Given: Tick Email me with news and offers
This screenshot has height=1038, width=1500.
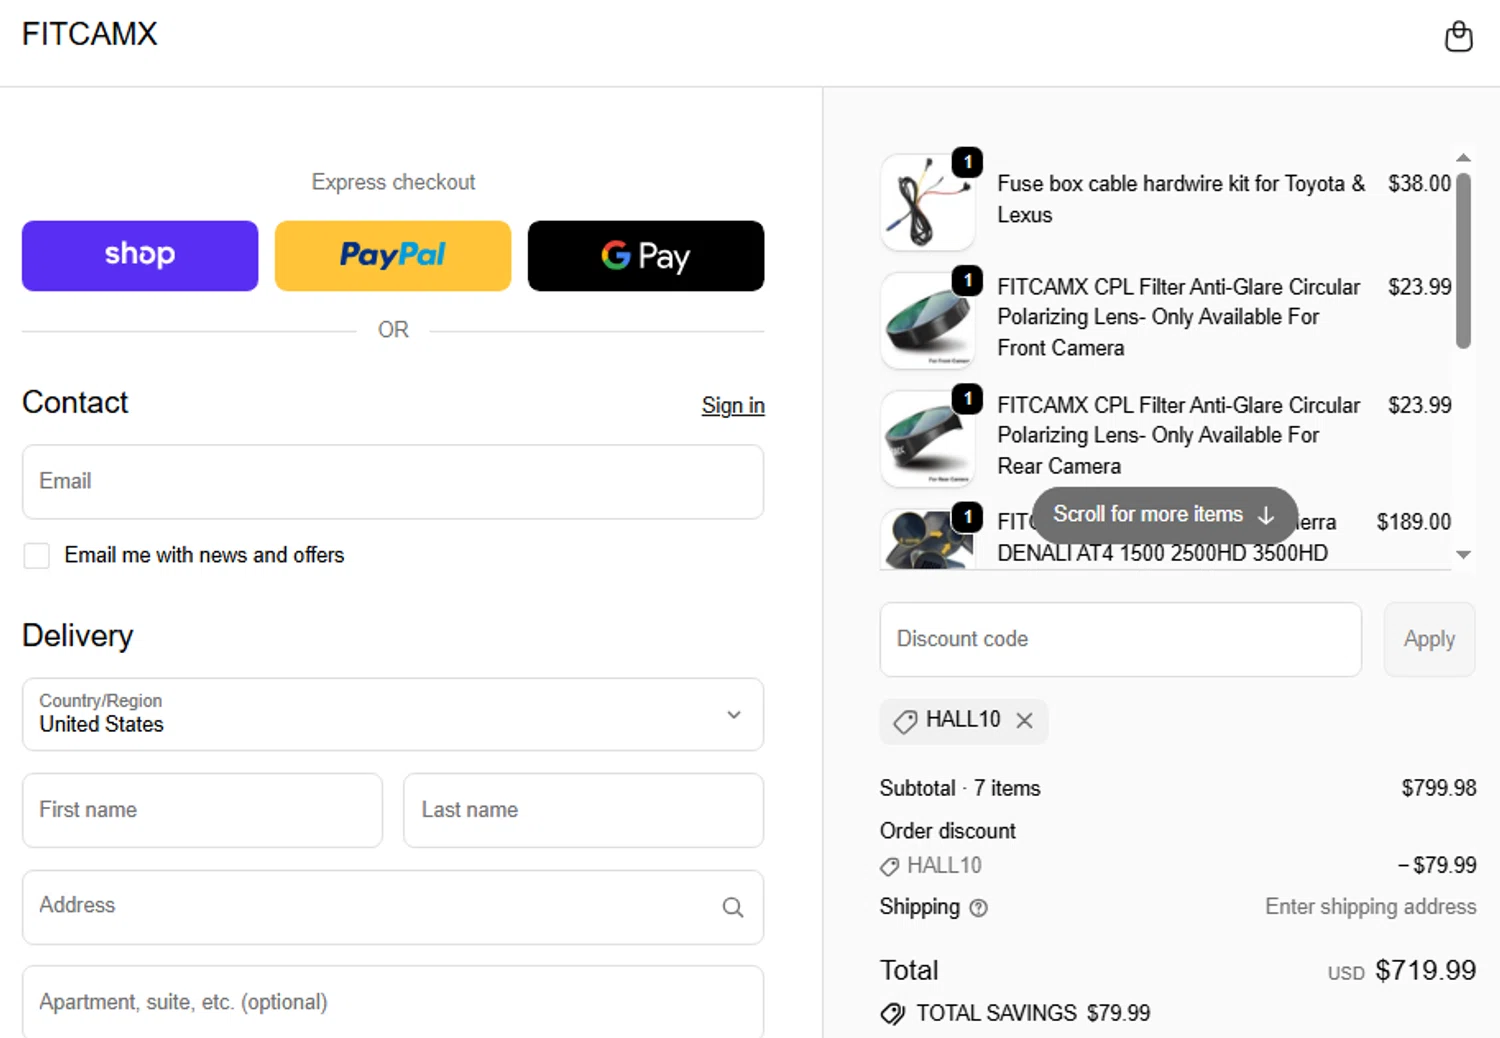Looking at the screenshot, I should pos(37,556).
